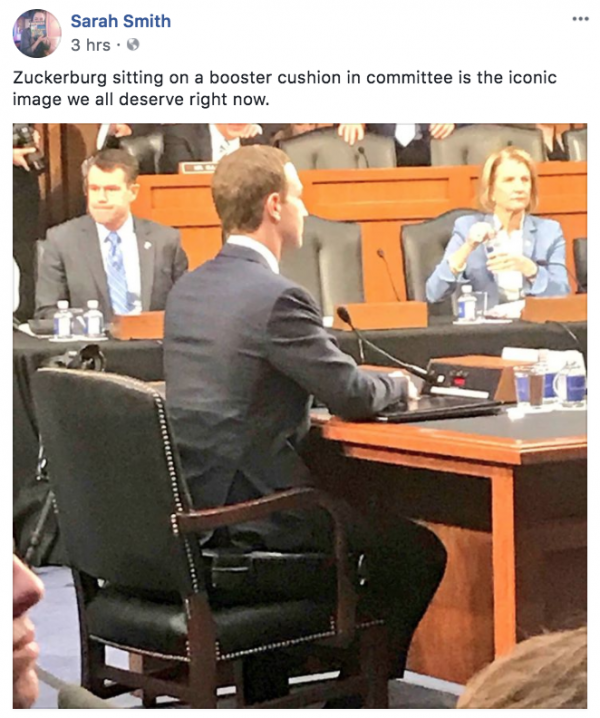
Task: Open the post via the 3 hrs timestamp
Action: pyautogui.click(x=90, y=45)
